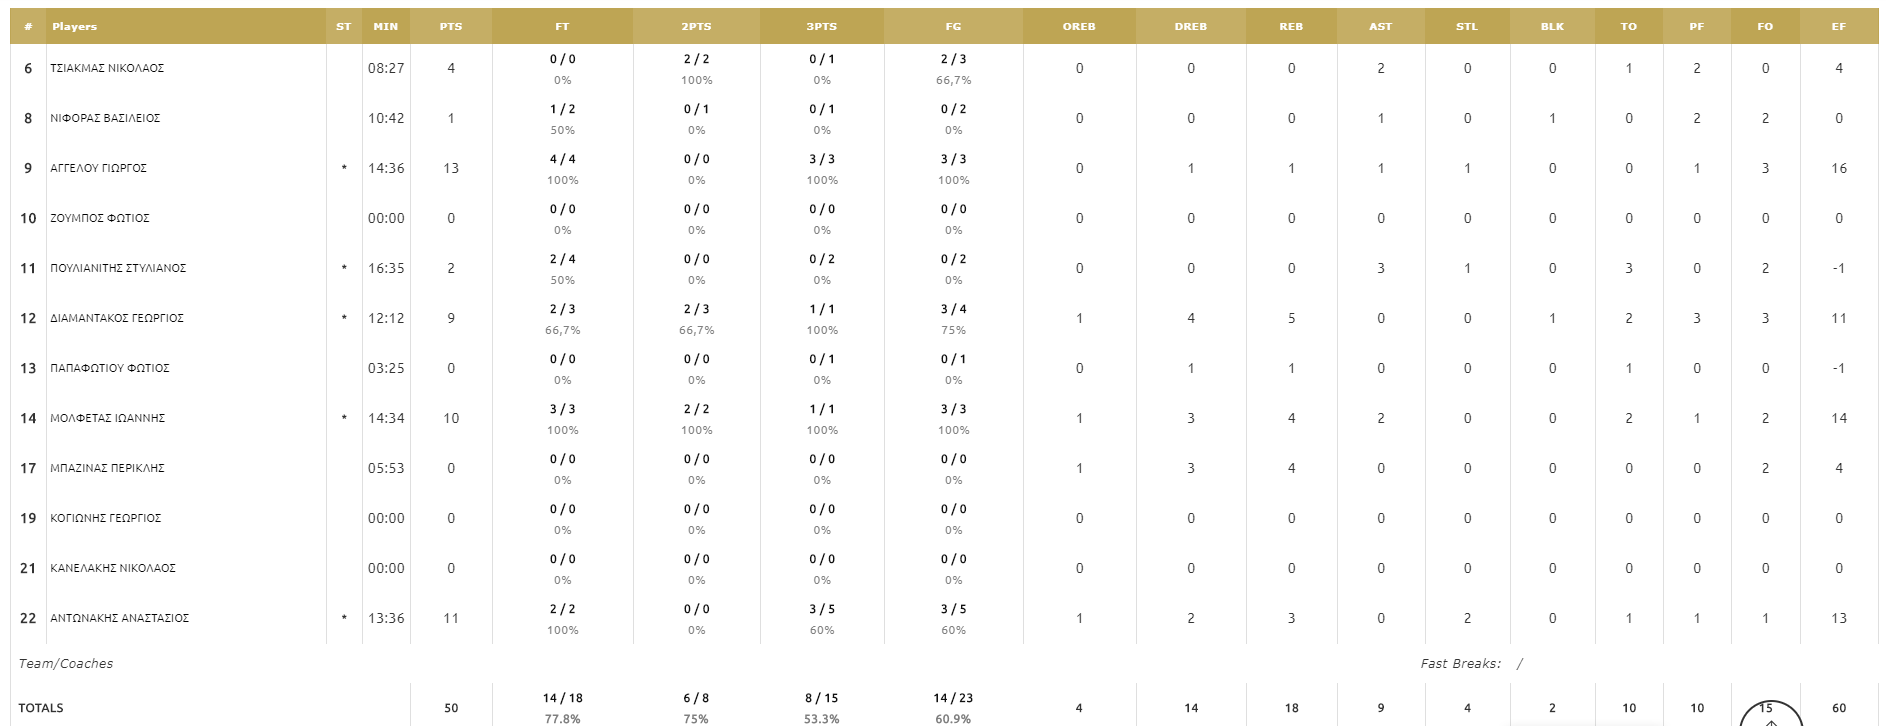Viewport: 1886px width, 726px height.
Task: Click player ΝΙΦΟΡΑΣ ΒΑΣΙΛΕΙΟΣ name
Action: pyautogui.click(x=105, y=118)
